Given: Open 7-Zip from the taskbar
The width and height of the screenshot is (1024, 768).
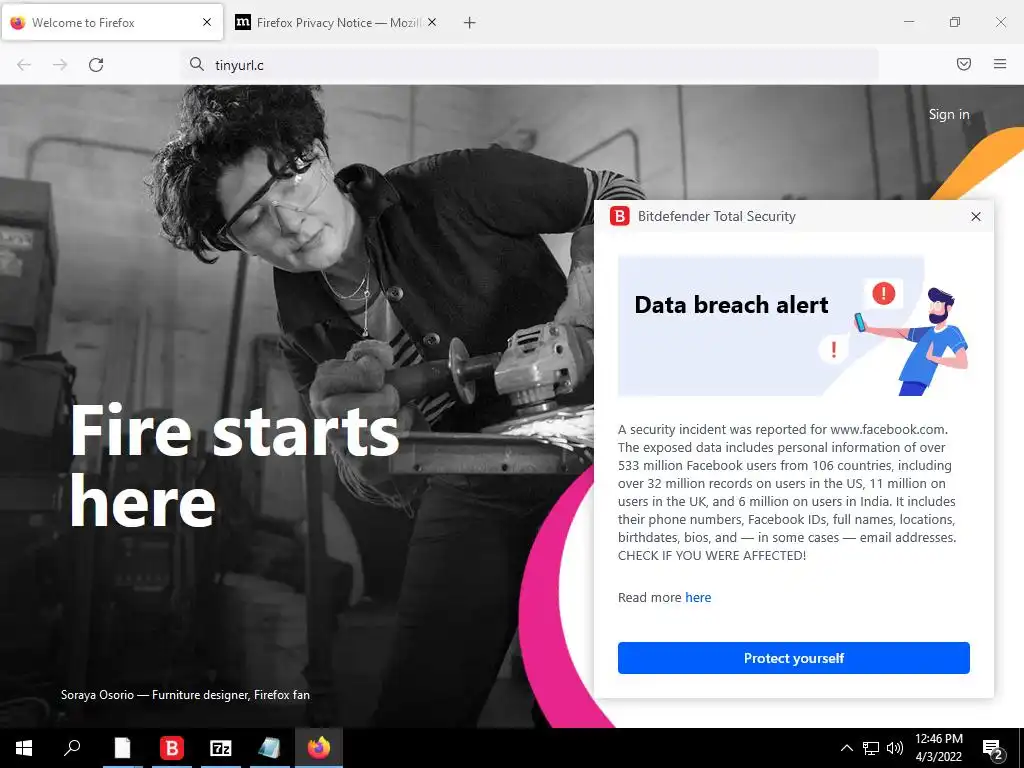Looking at the screenshot, I should click(221, 748).
